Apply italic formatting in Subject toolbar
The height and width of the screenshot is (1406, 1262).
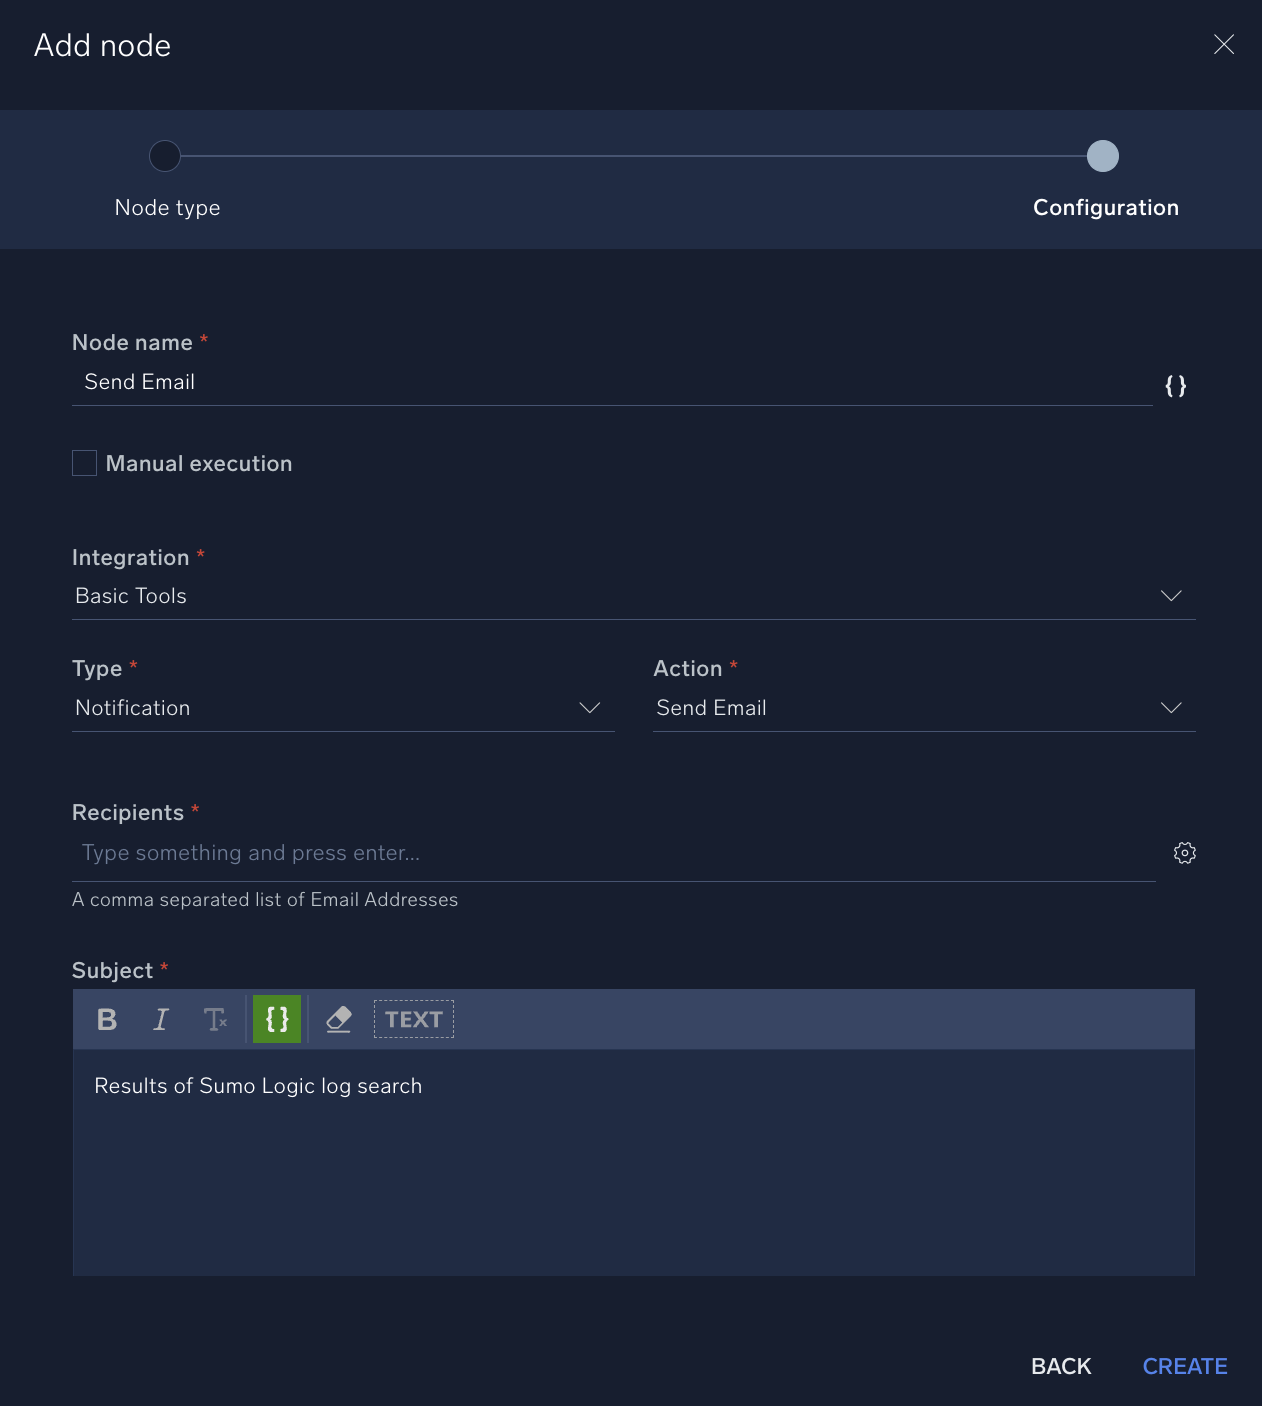(x=160, y=1019)
